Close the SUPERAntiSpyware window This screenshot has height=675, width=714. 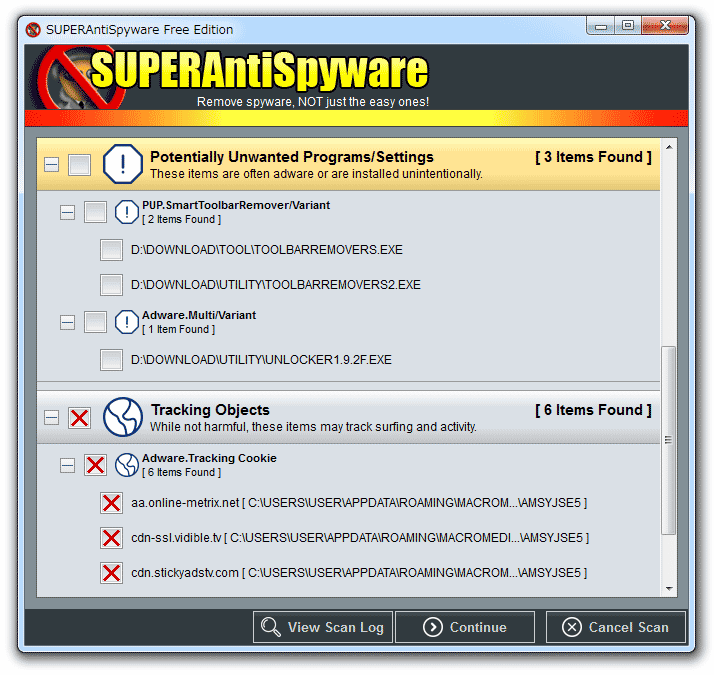tap(665, 26)
